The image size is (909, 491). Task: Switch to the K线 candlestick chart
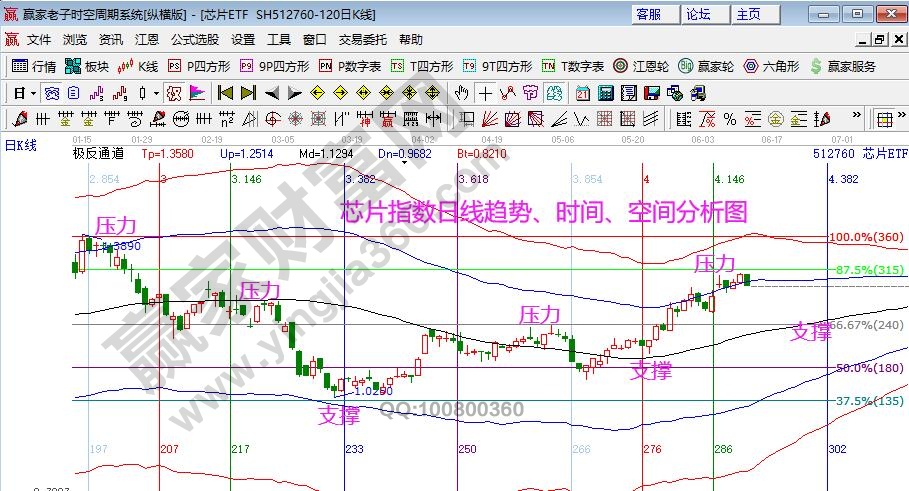138,66
